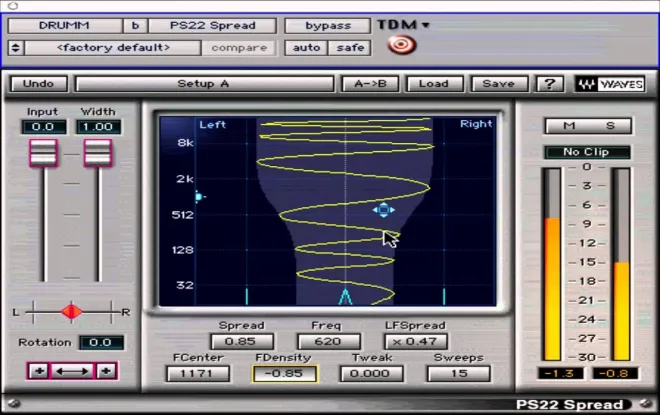Switch meter to S mode
The height and width of the screenshot is (415, 660).
[x=610, y=126]
